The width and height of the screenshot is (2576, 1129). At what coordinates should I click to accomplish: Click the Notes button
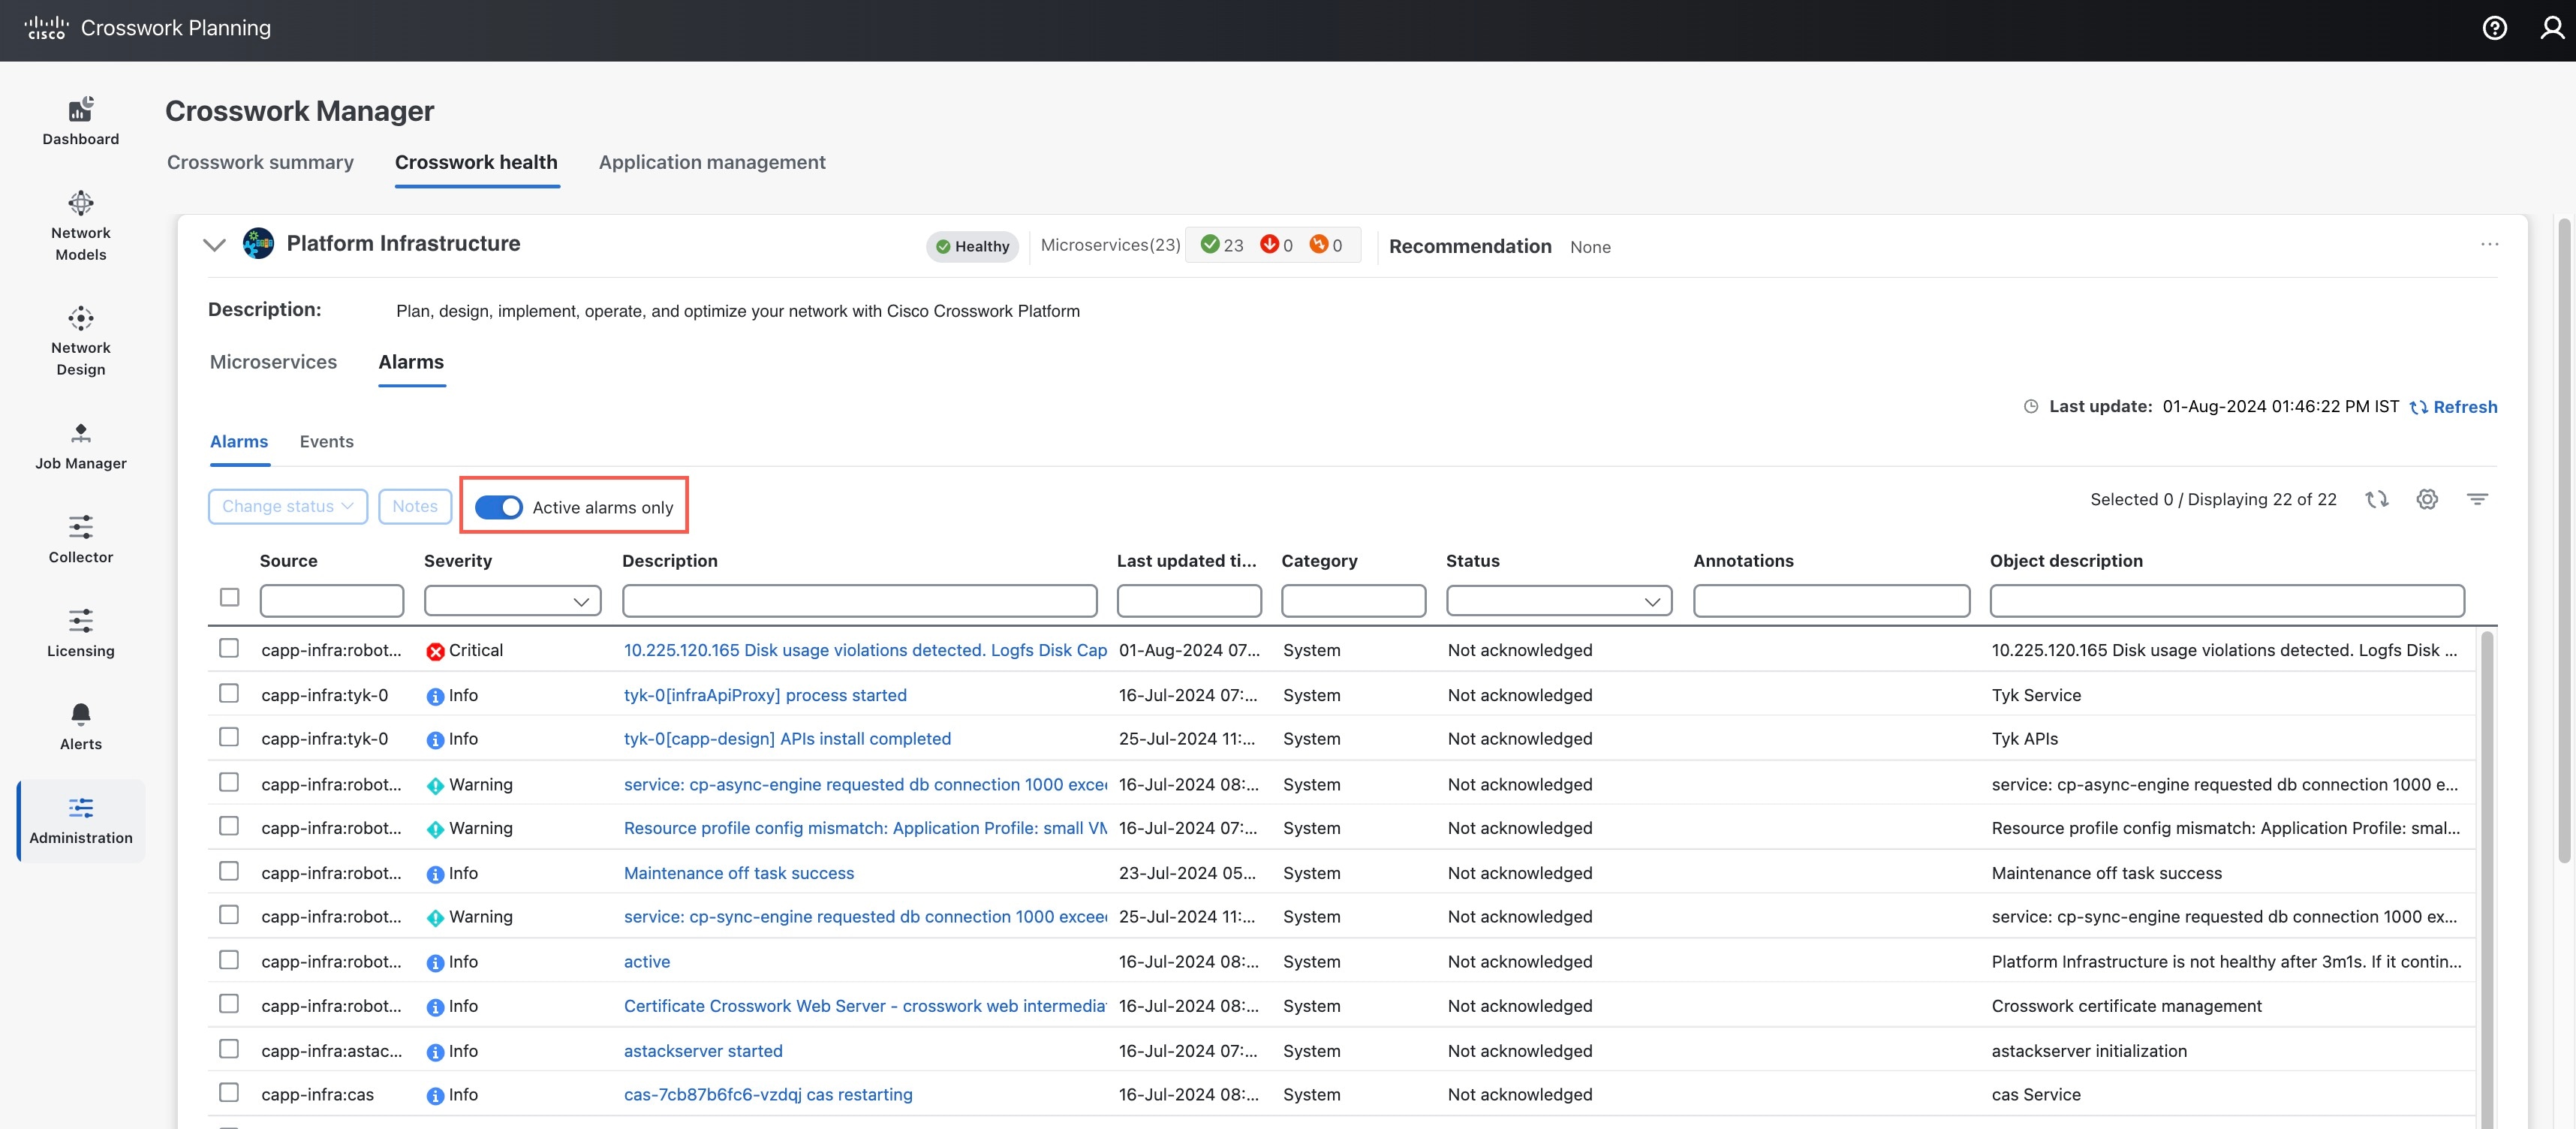[x=415, y=506]
